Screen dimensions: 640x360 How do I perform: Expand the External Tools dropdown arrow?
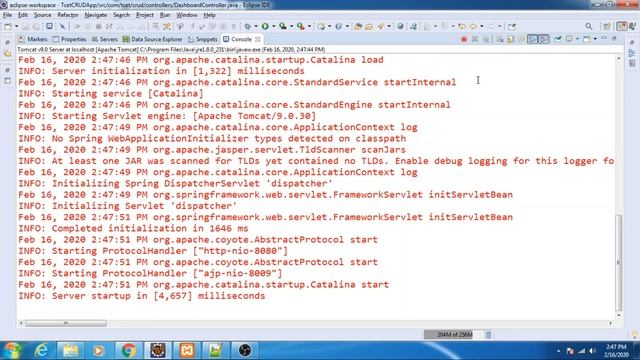(x=309, y=27)
